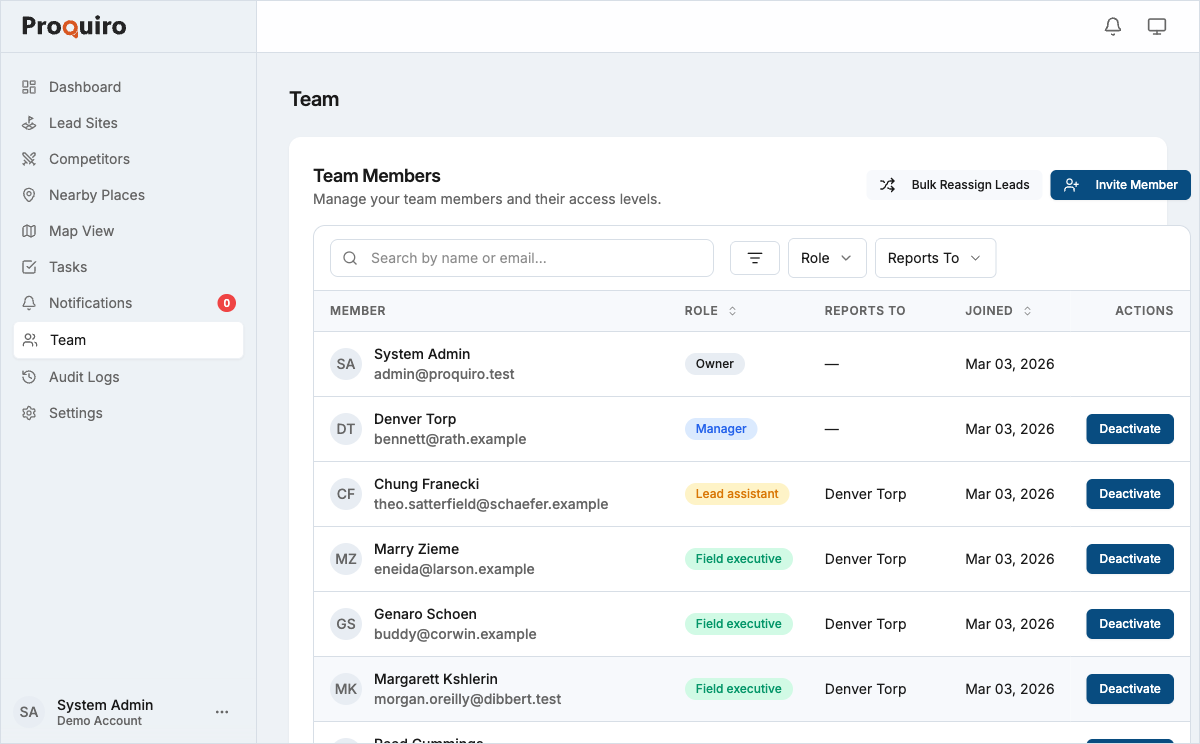Open the notification bell in the top bar

1112,26
